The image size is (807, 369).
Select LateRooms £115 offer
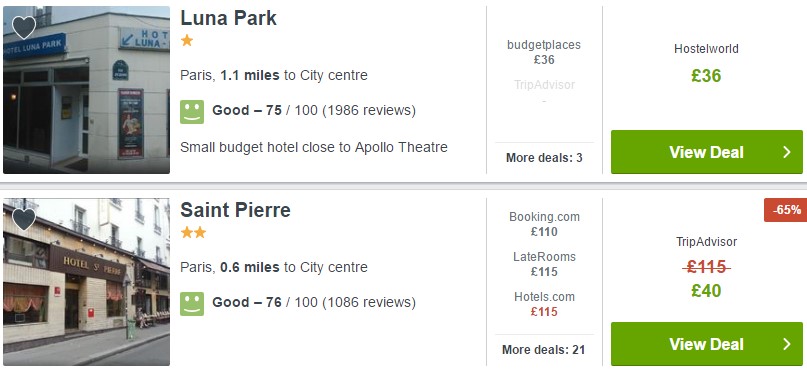[544, 264]
